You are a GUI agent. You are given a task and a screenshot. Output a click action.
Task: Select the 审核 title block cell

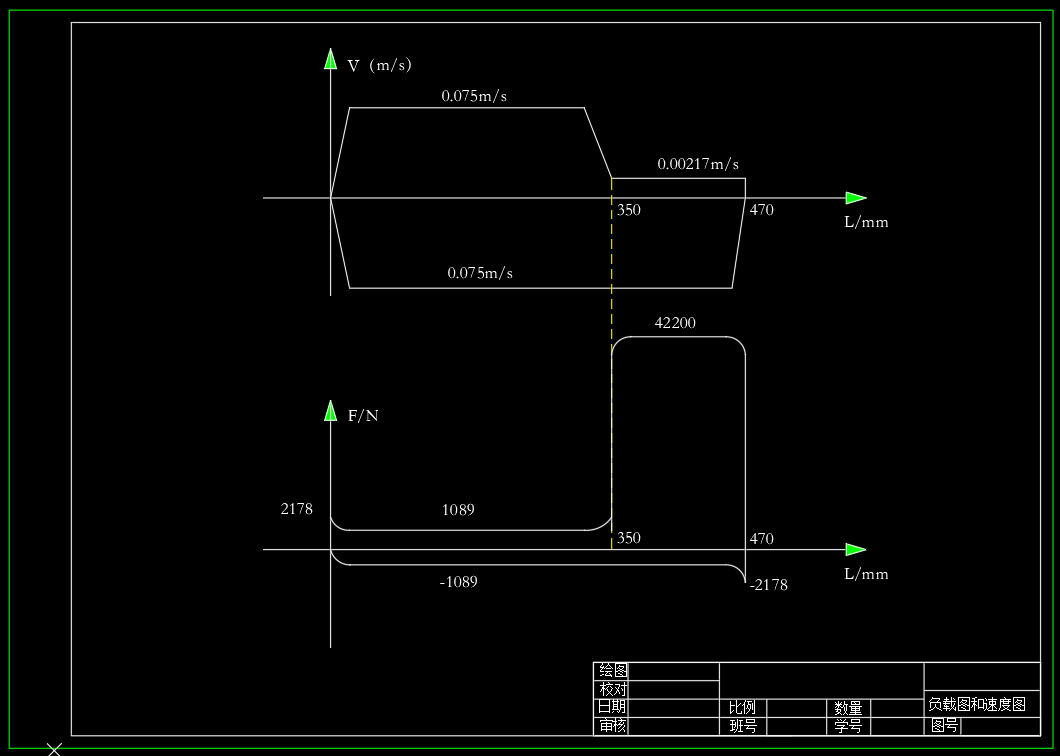pyautogui.click(x=611, y=726)
